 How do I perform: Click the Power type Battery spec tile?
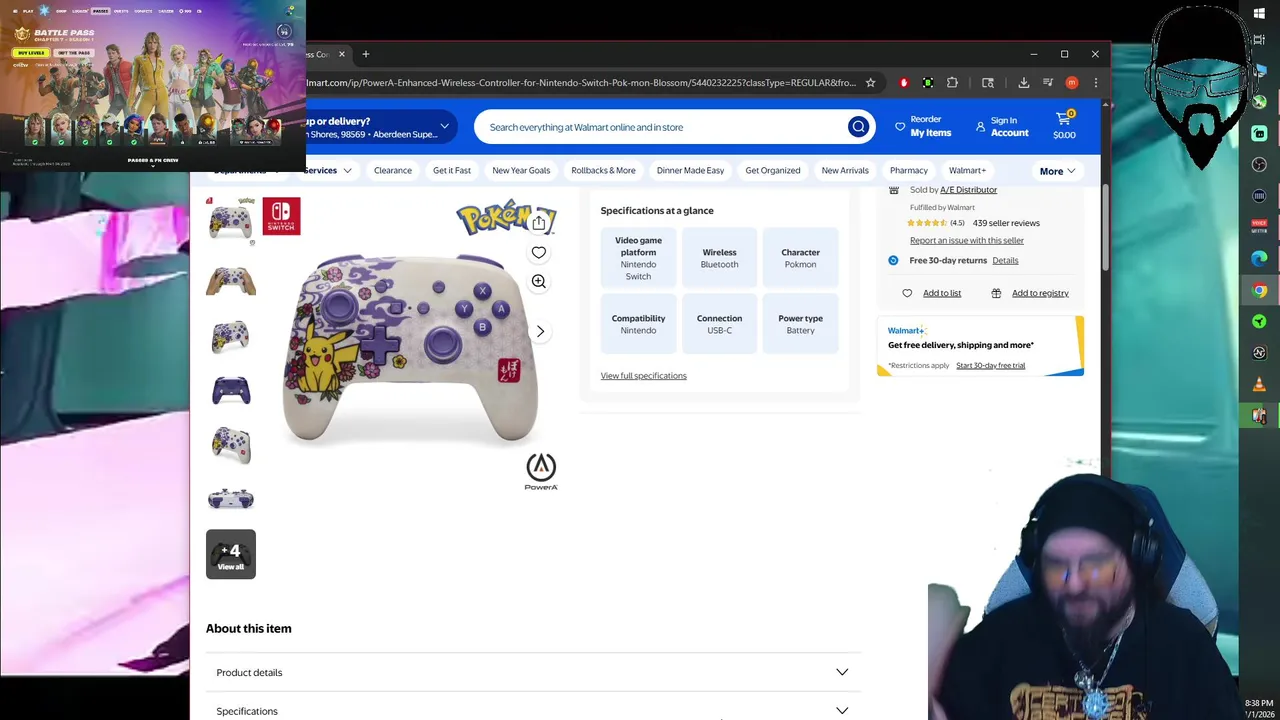[x=800, y=324]
